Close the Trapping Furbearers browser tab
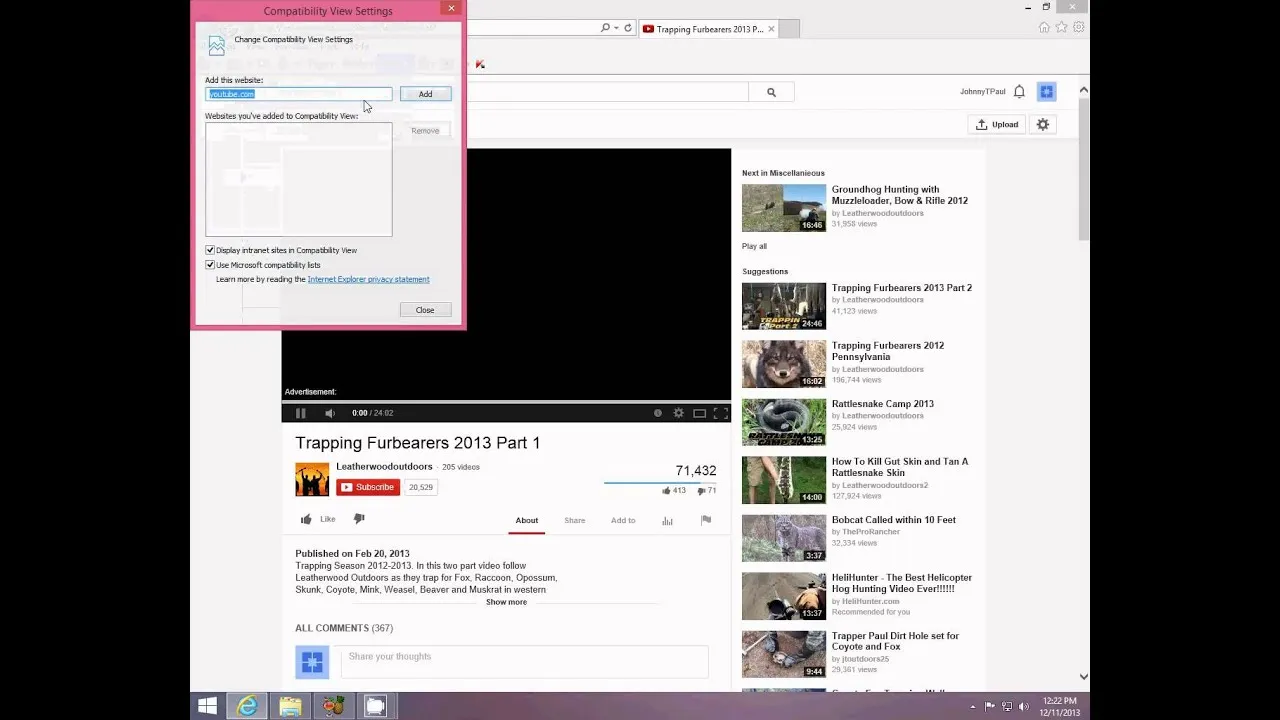1280x720 pixels. pos(771,29)
